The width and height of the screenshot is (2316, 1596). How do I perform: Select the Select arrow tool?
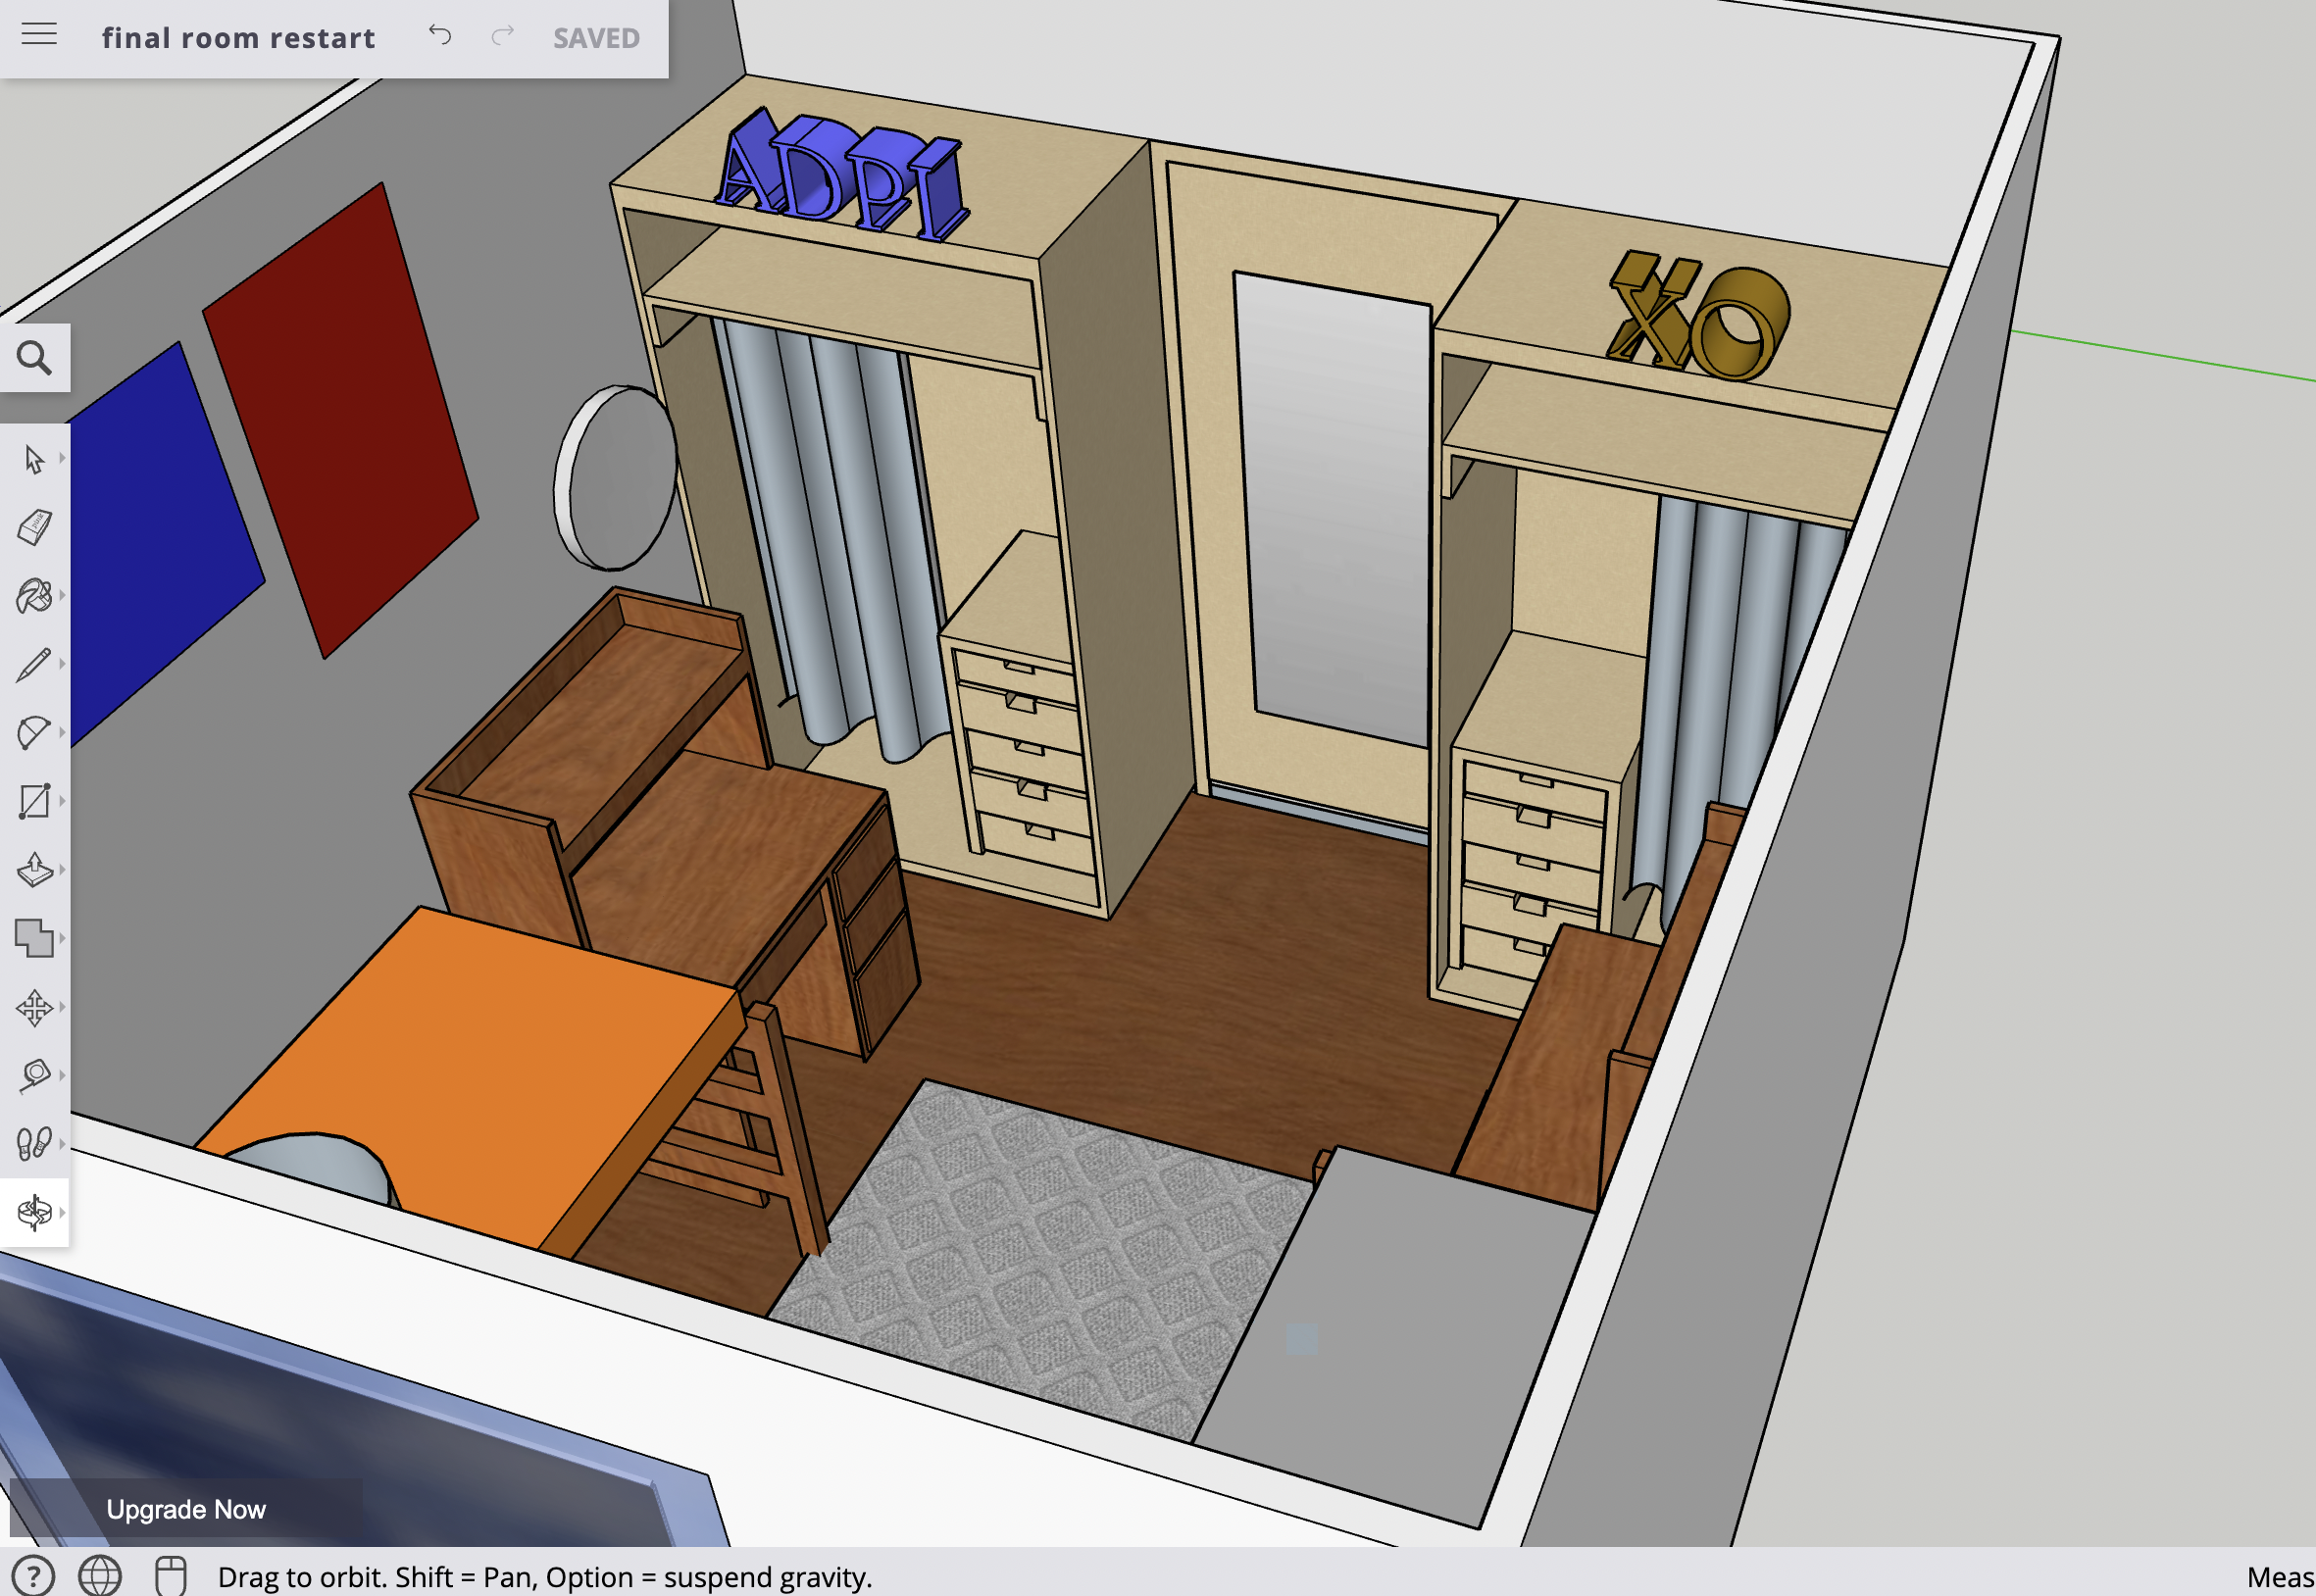pyautogui.click(x=34, y=459)
